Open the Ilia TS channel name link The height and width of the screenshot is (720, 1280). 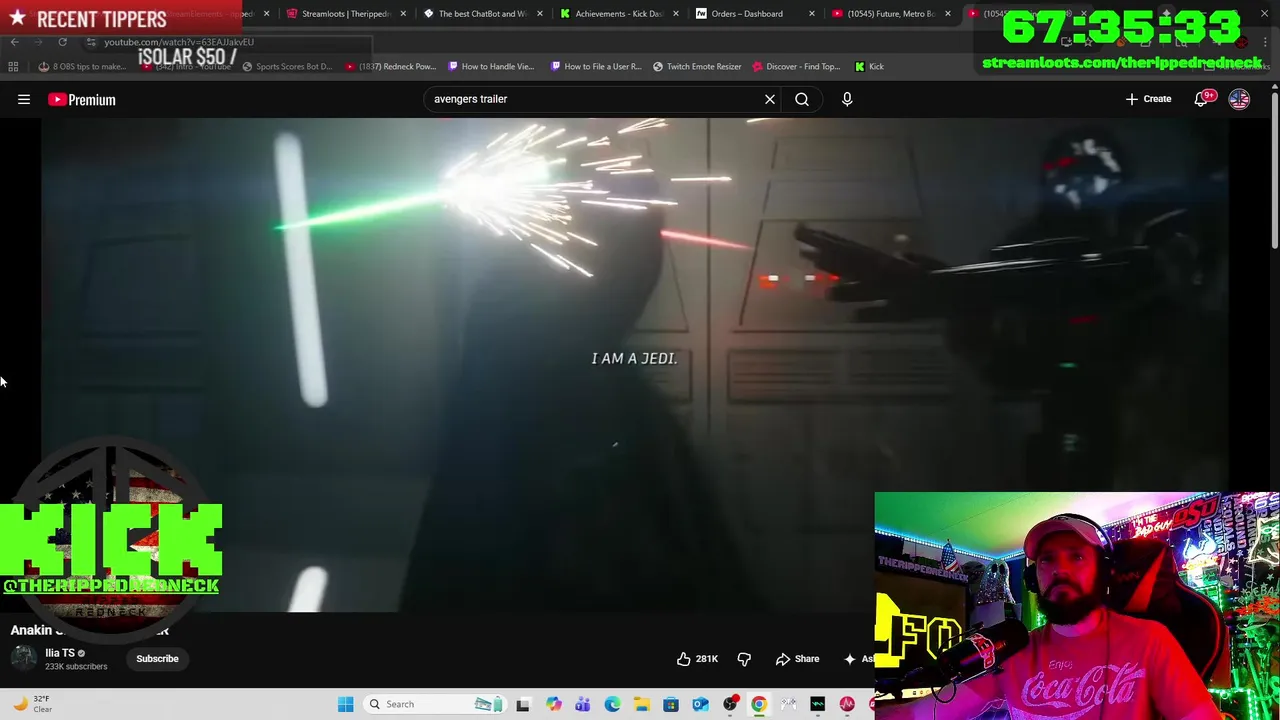coord(60,653)
